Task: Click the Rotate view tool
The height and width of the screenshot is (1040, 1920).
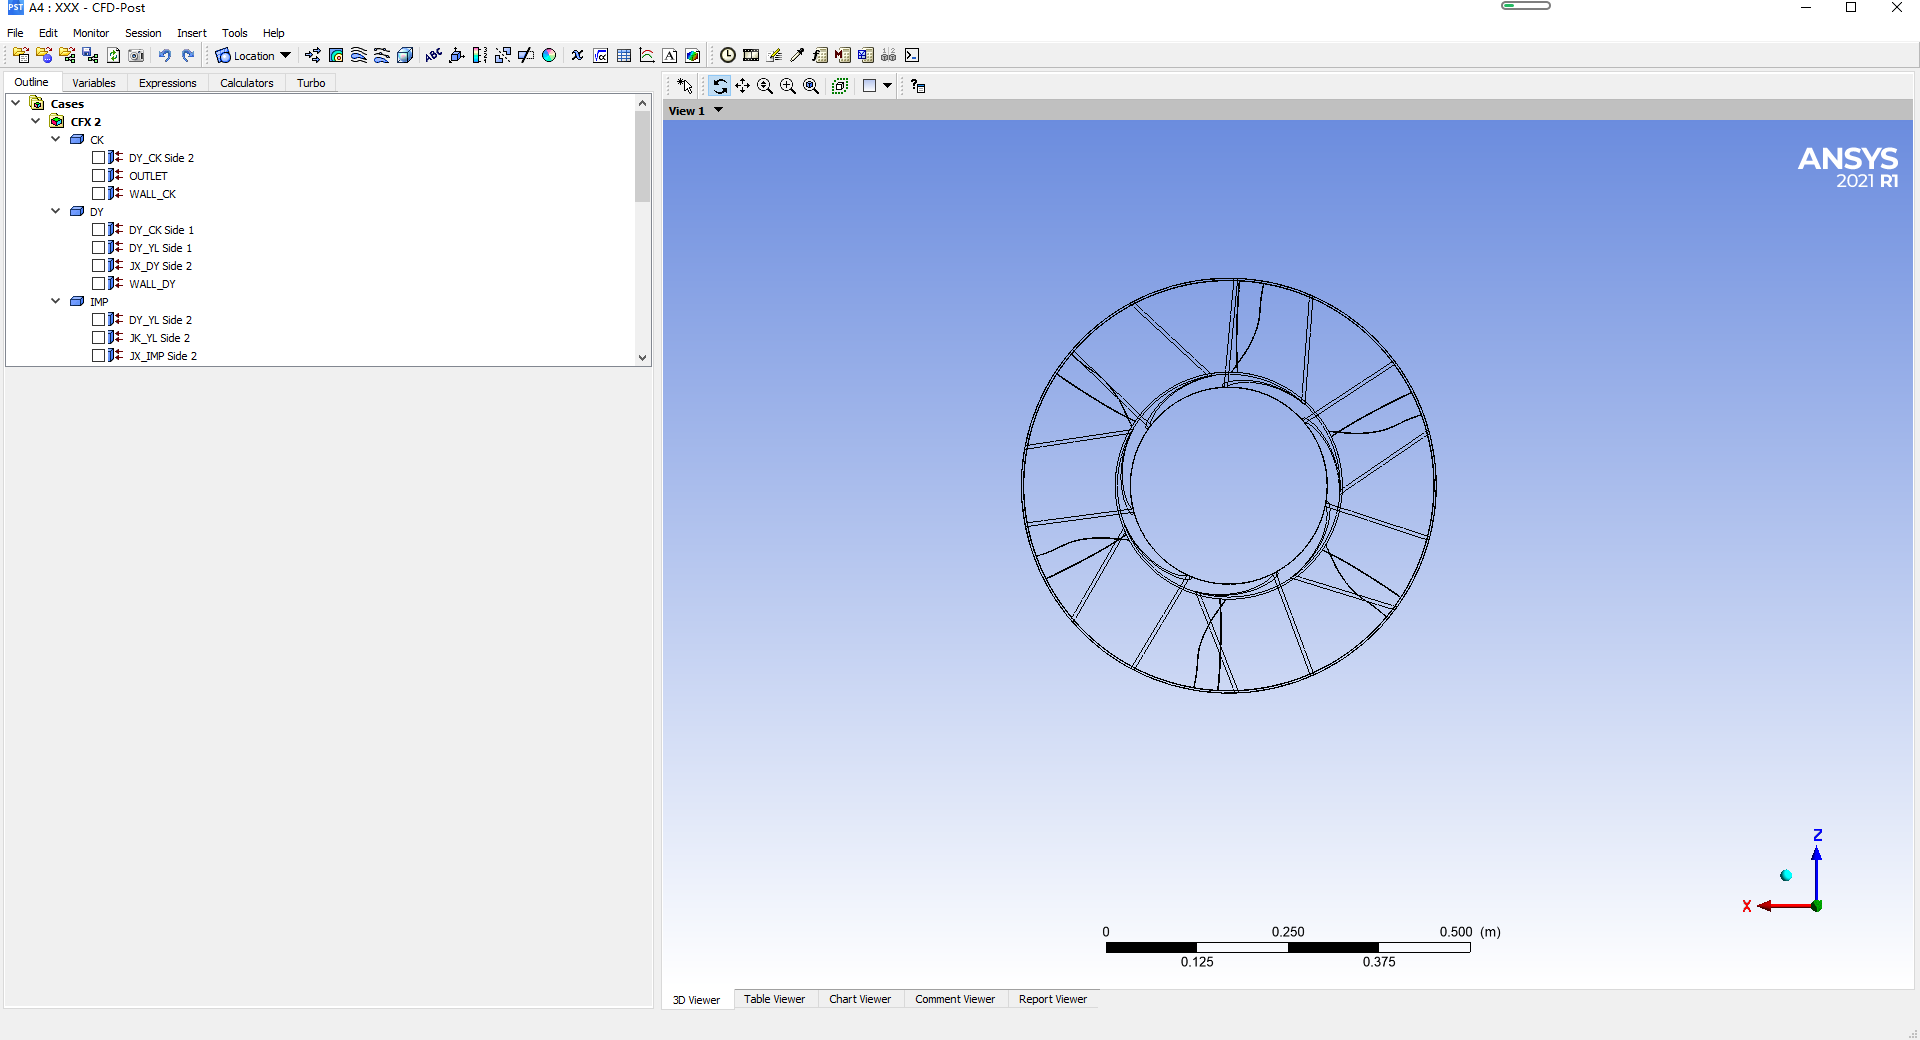Action: (x=719, y=86)
